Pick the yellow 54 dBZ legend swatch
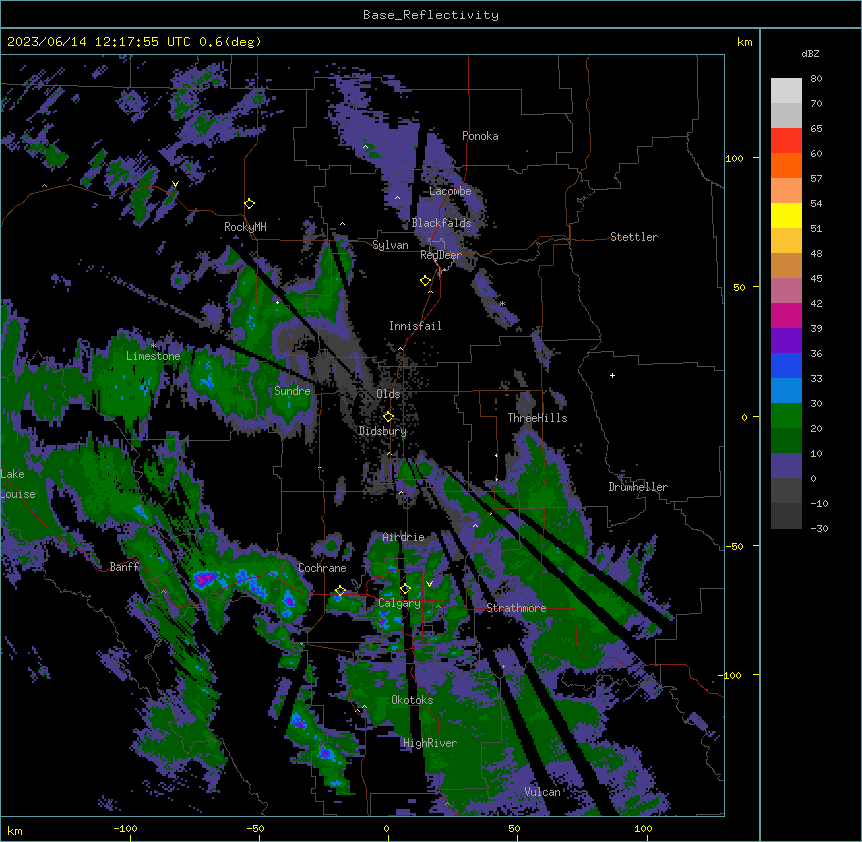Image resolution: width=862 pixels, height=842 pixels. point(786,215)
